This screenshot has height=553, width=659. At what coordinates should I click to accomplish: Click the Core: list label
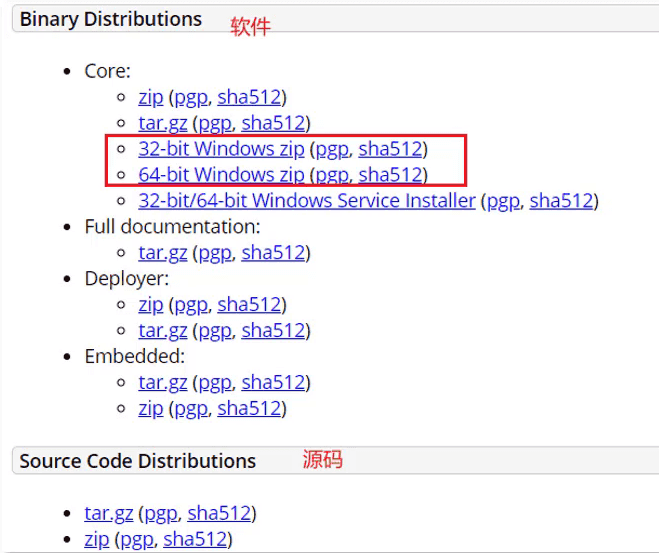click(108, 71)
